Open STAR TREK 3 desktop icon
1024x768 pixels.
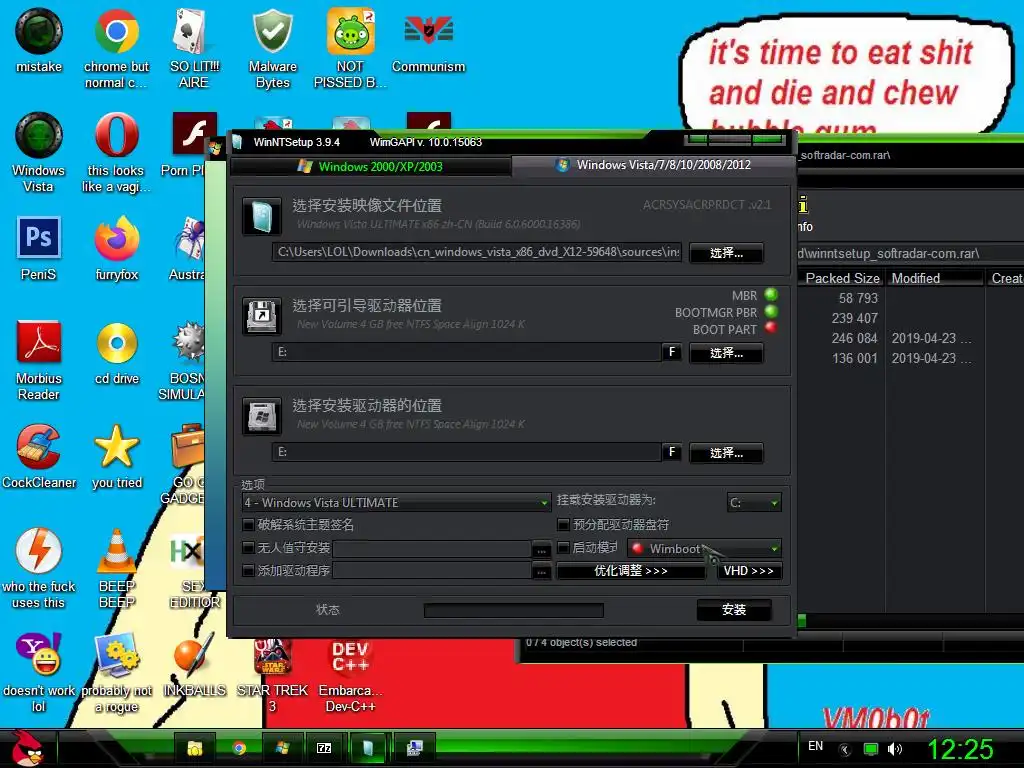point(272,675)
